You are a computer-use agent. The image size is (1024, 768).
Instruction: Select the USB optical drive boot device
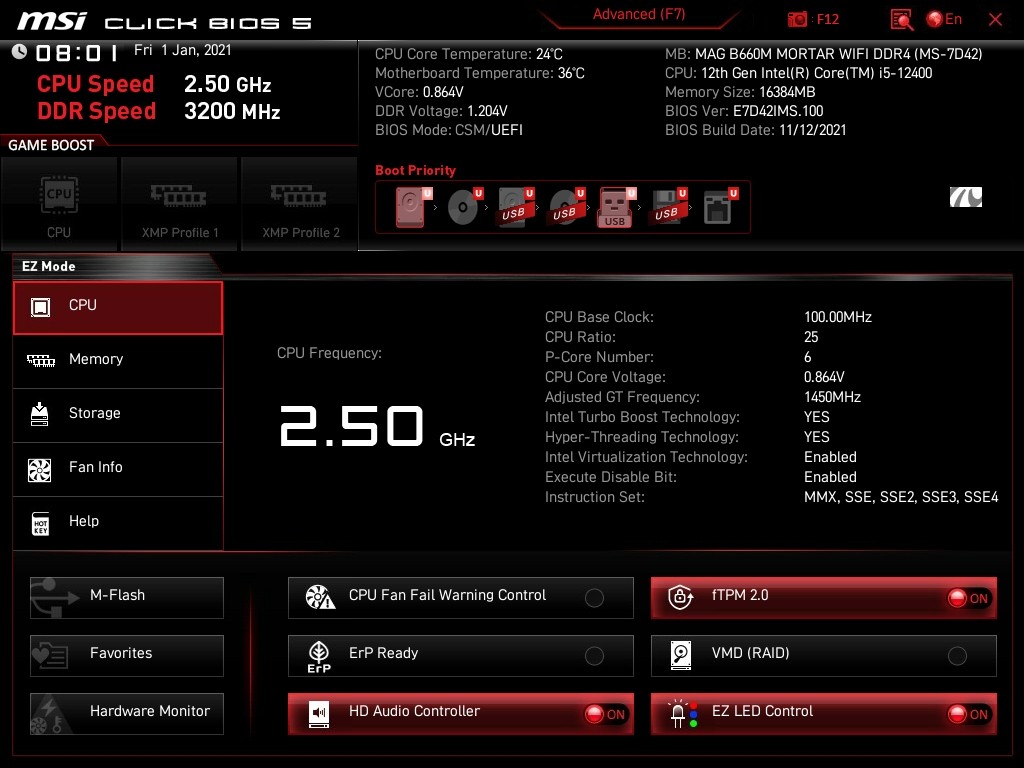click(566, 207)
